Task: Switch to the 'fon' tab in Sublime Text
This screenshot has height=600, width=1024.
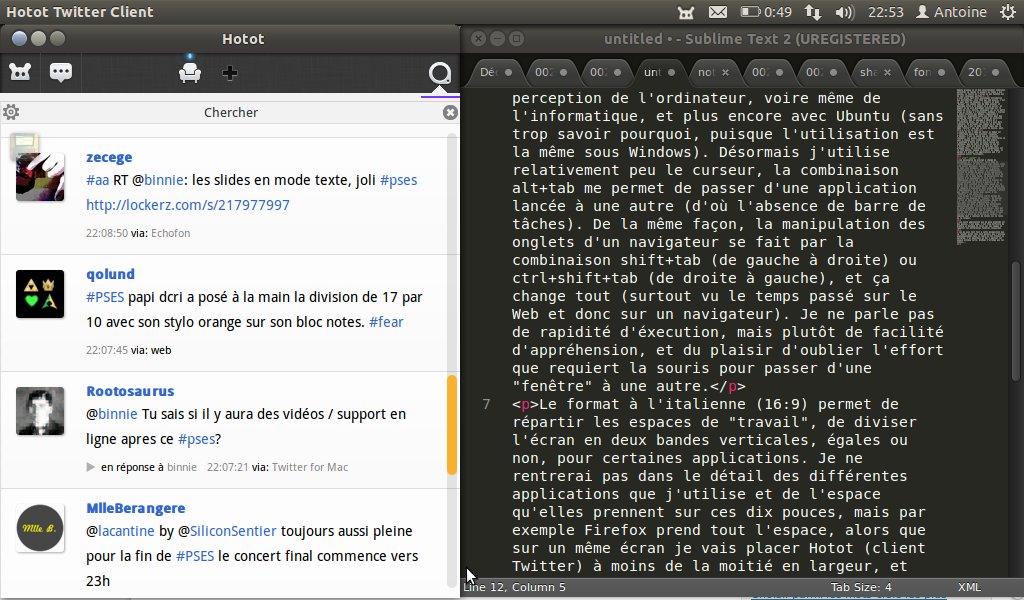Action: (927, 72)
